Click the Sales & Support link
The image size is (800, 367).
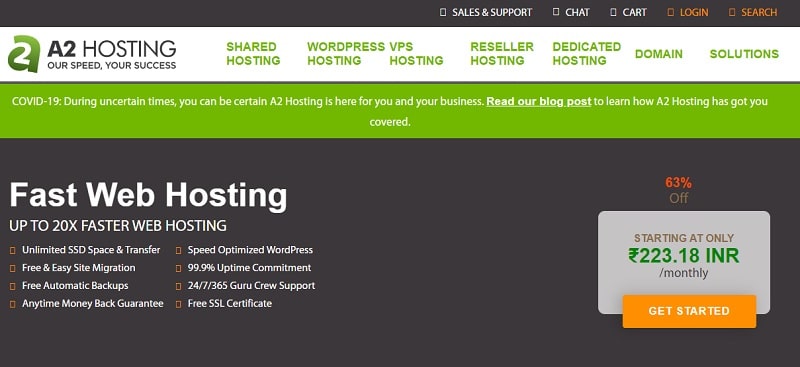pos(492,12)
